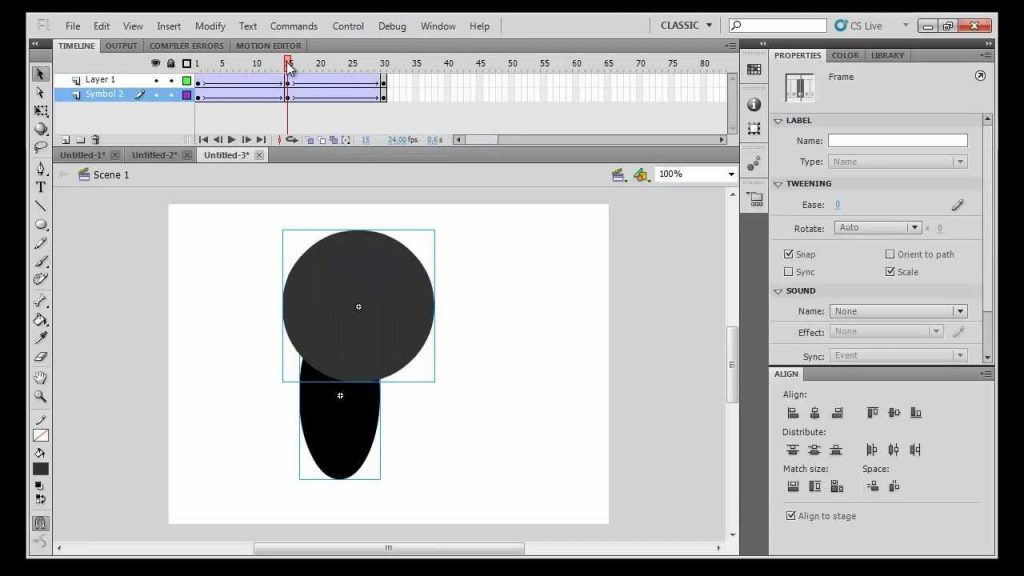Toggle Show/Hide all layers eye icon
1024x576 pixels.
coord(155,63)
